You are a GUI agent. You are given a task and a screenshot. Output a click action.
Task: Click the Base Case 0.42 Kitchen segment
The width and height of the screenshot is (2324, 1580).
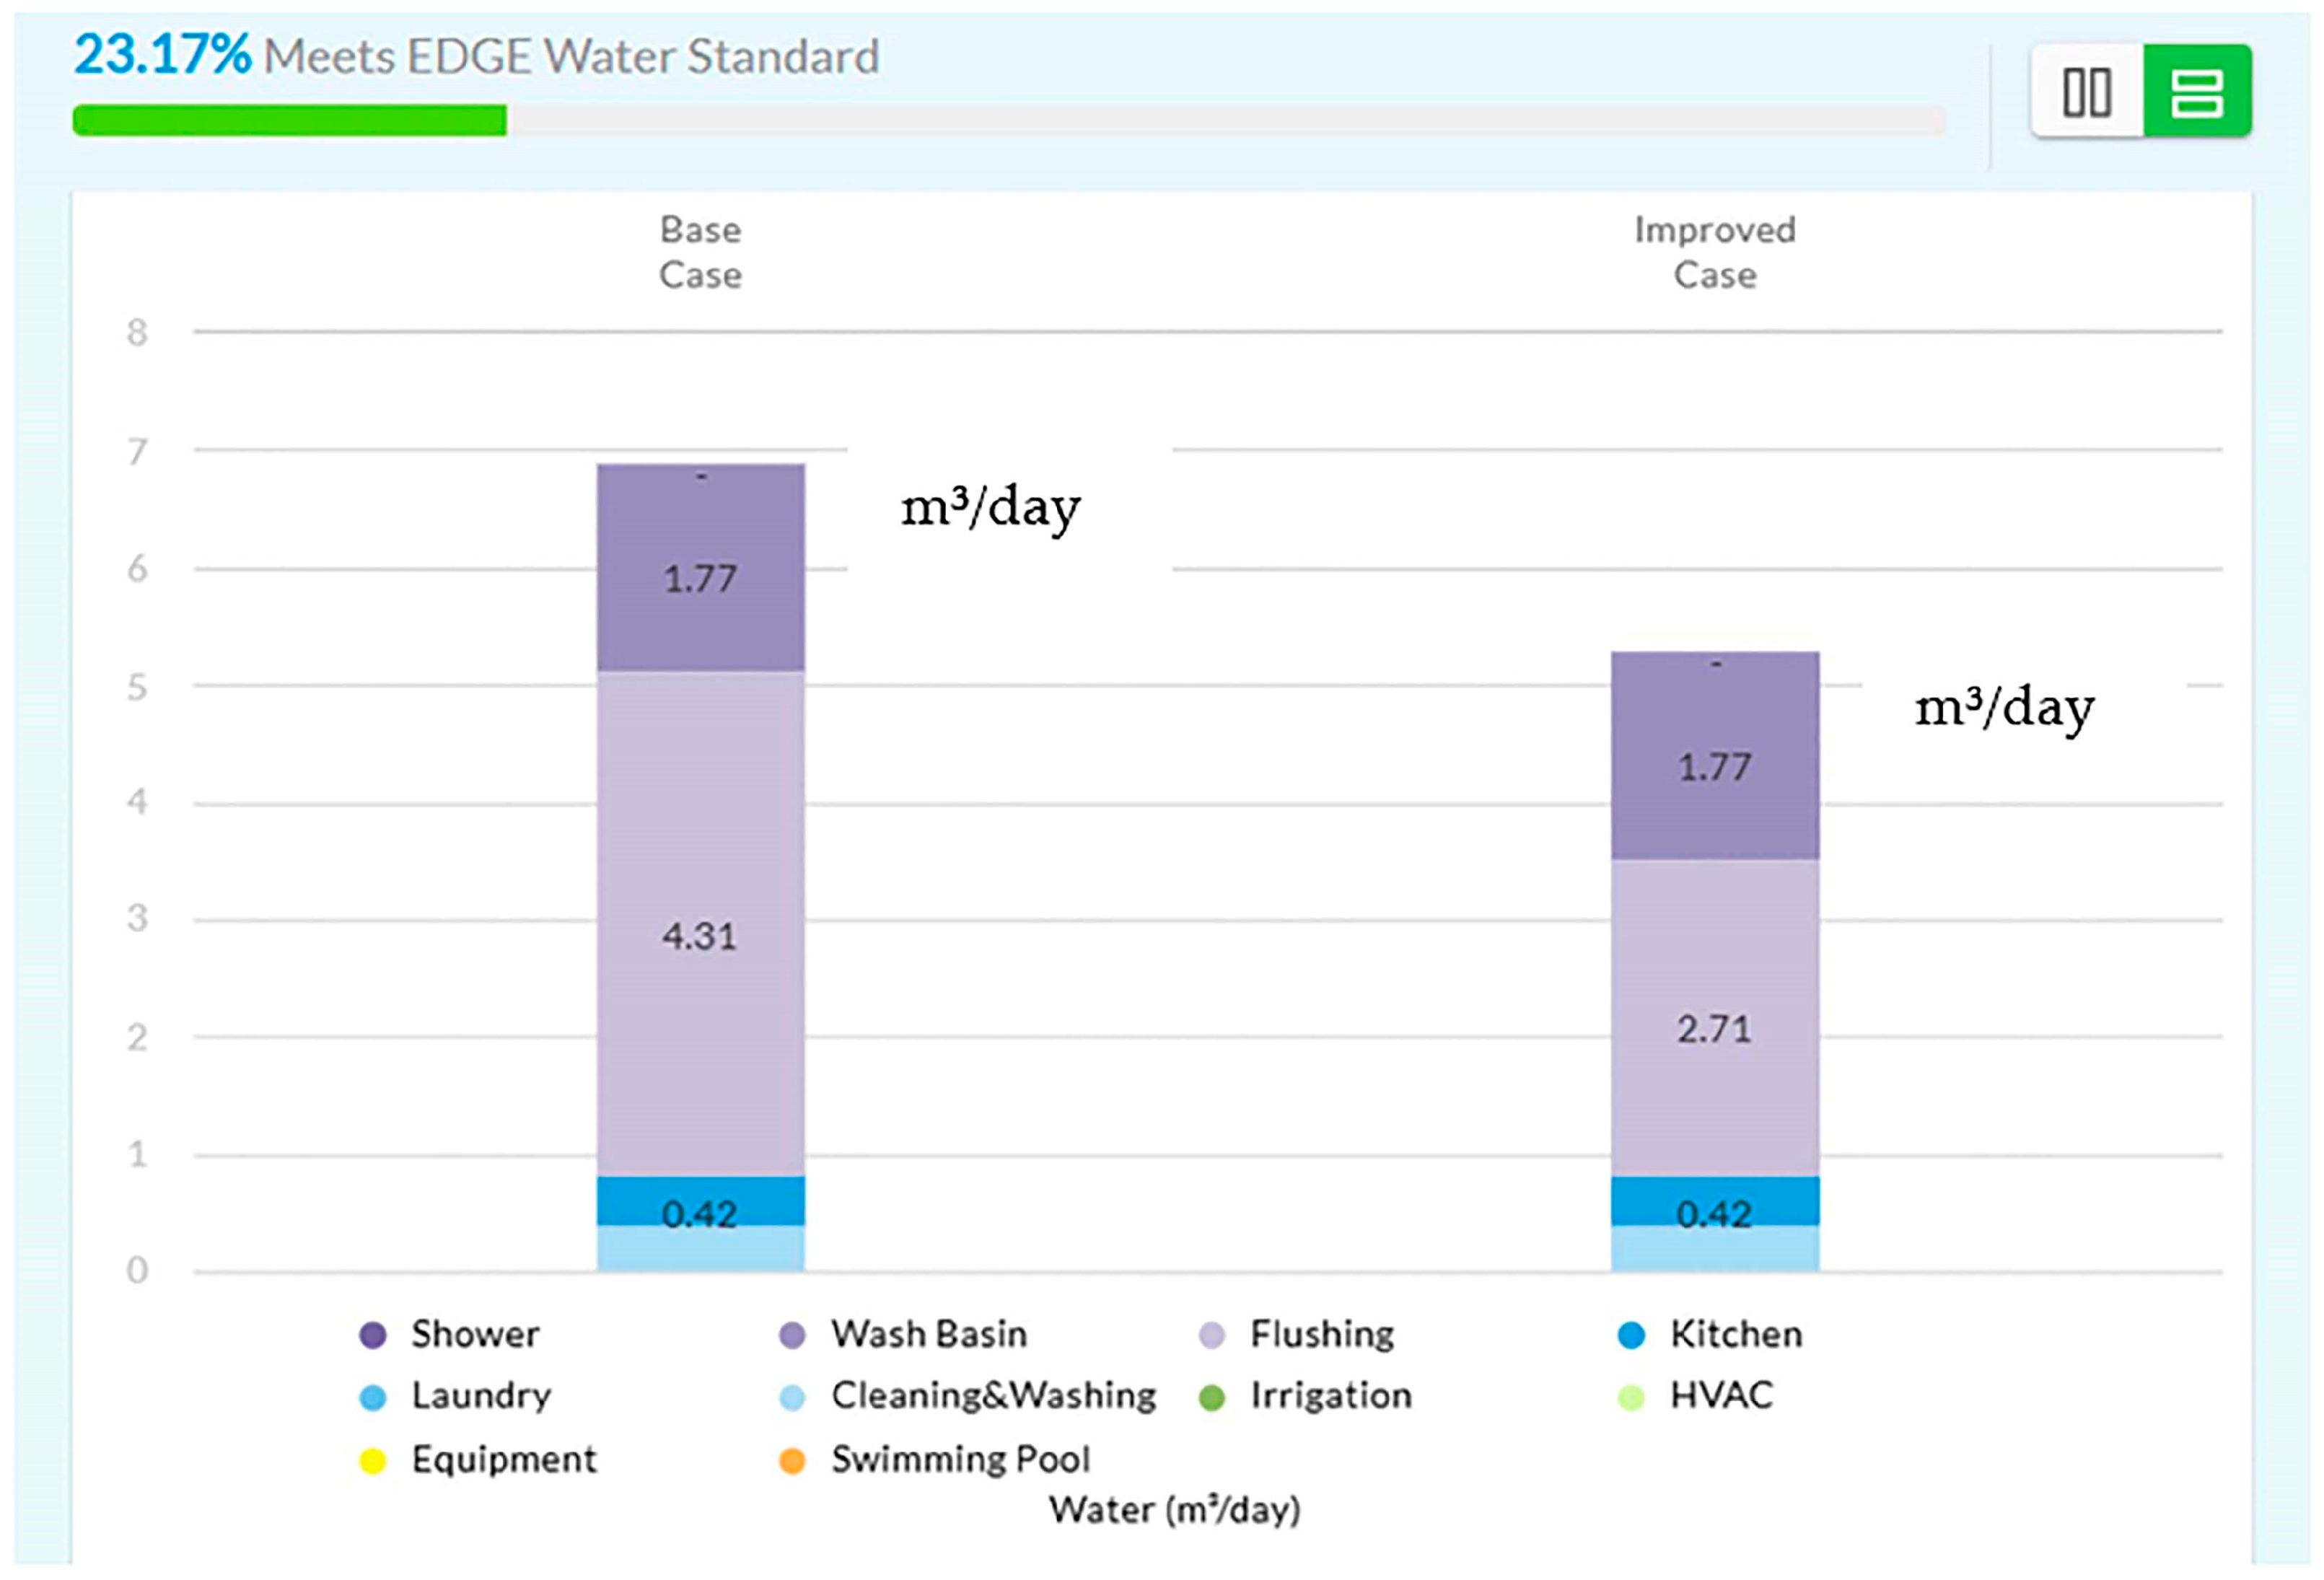point(700,1200)
